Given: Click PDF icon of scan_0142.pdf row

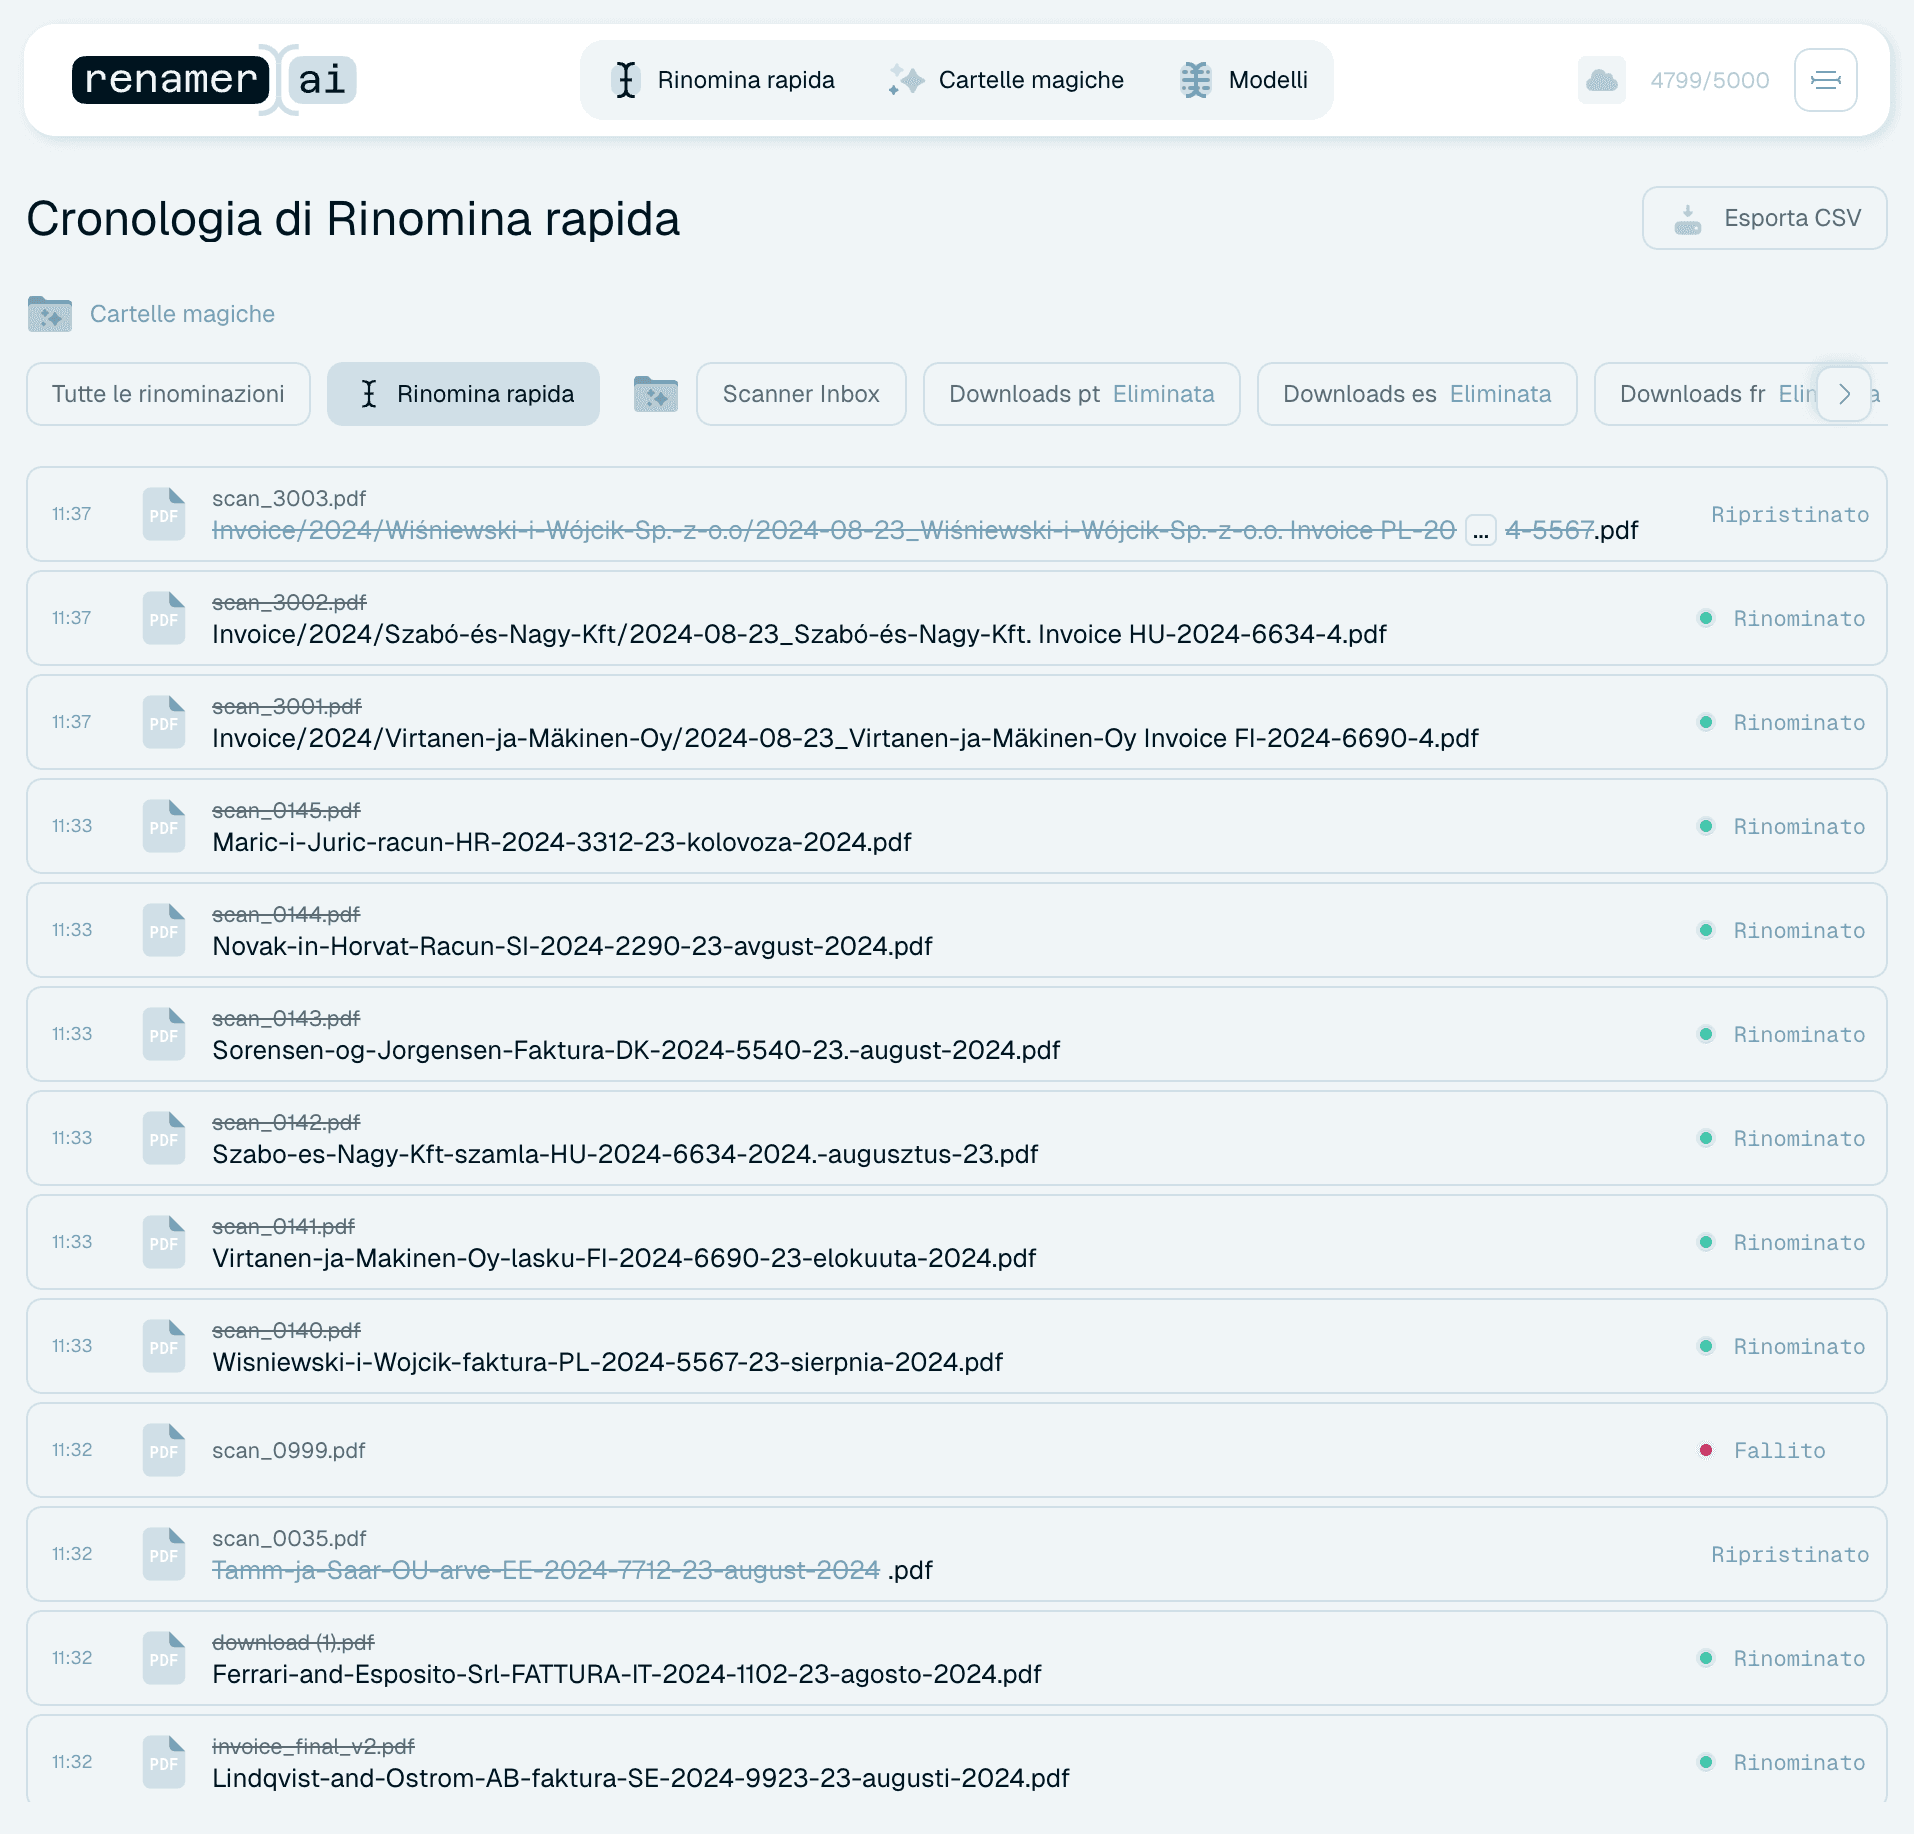Looking at the screenshot, I should coord(164,1138).
